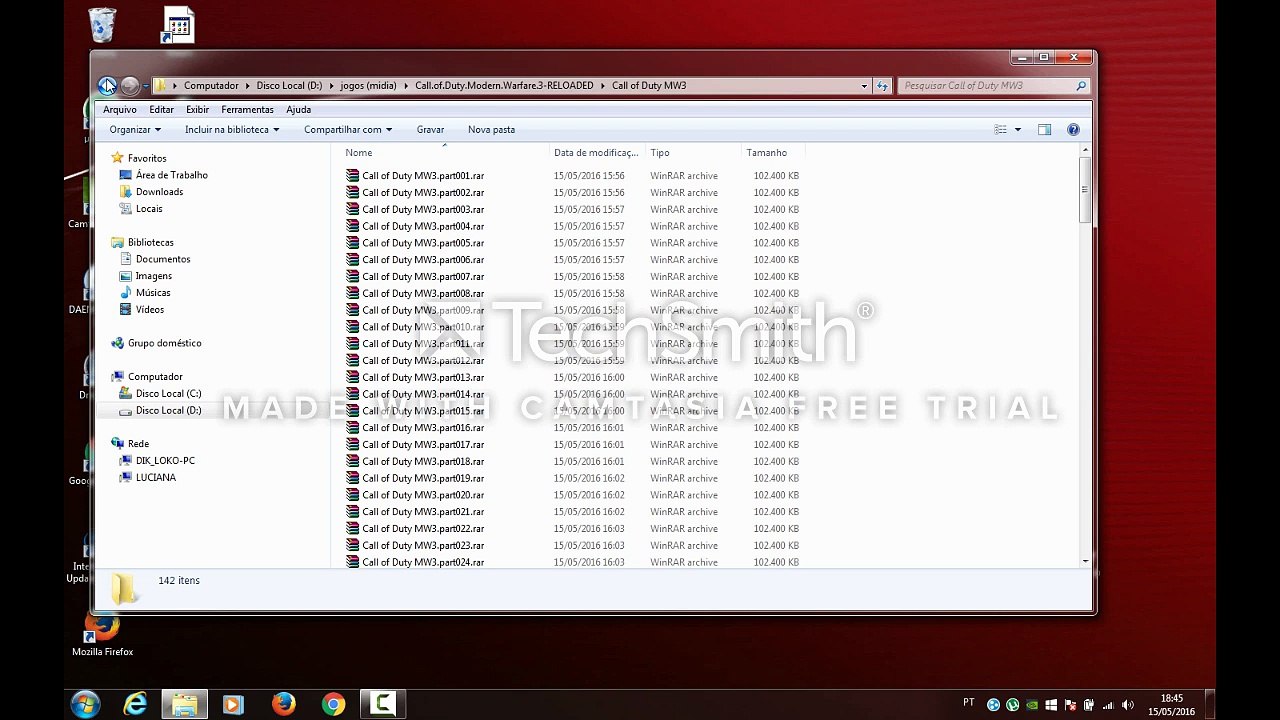
Task: Click the Músicas note icon
Action: (125, 293)
